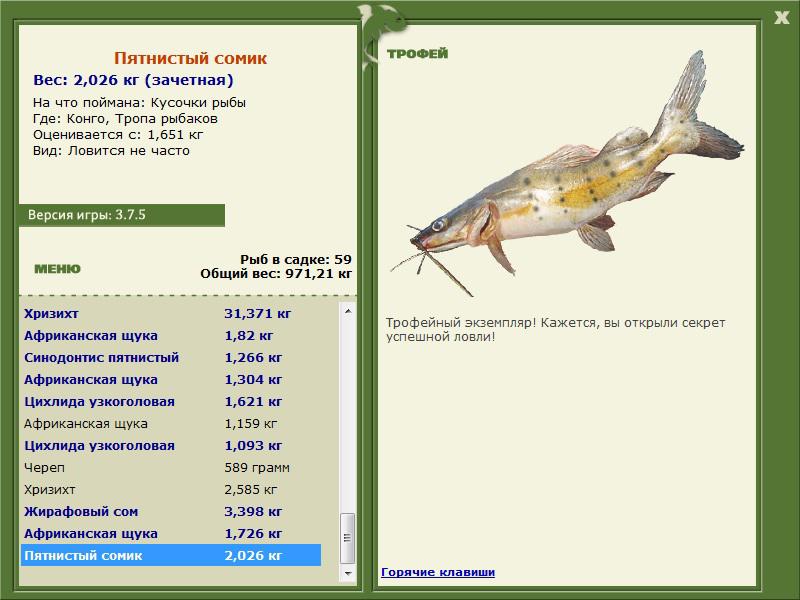Screen dimensions: 800x600
Task: Open the Горячие клавиши link
Action: pos(438,572)
